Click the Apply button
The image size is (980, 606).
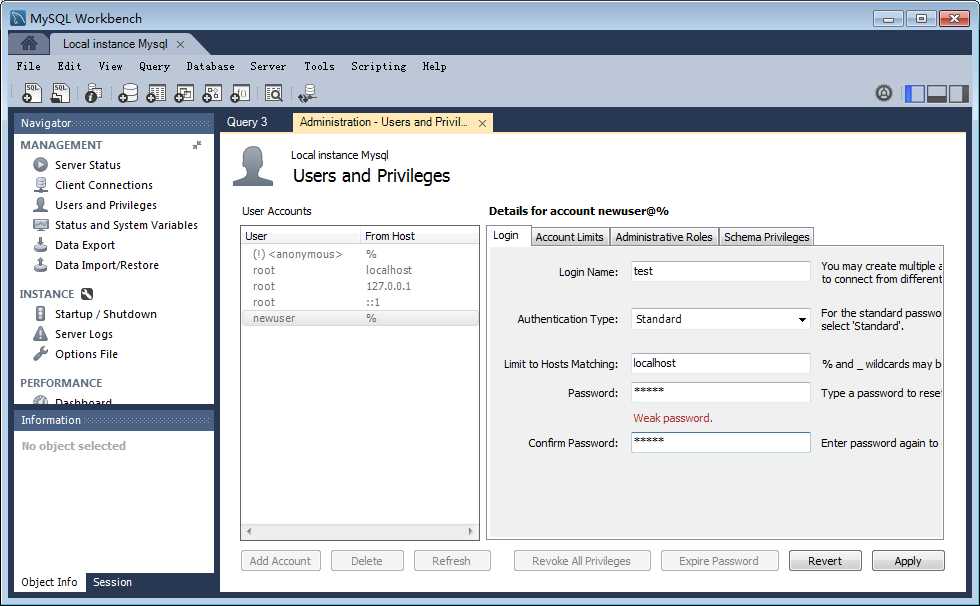tap(908, 561)
